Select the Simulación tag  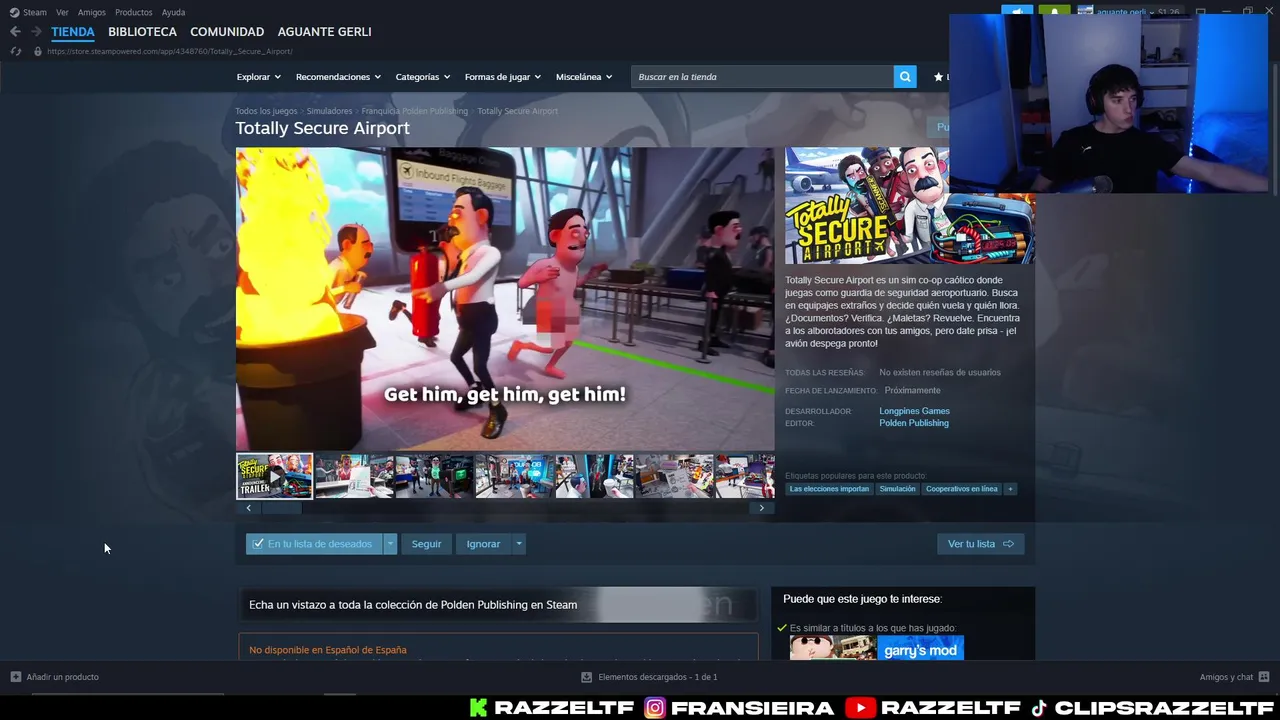[897, 489]
